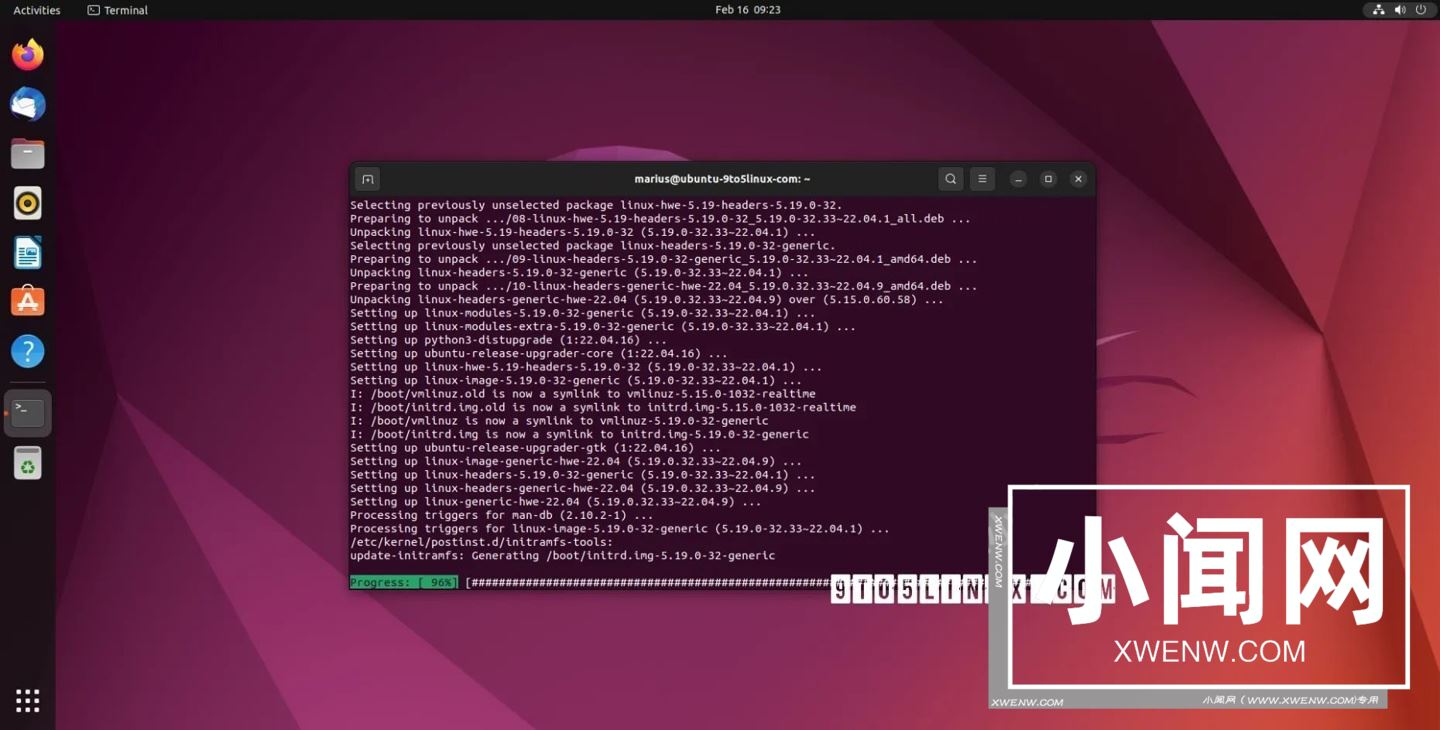Open LibreOffice Writer from the dock
Viewport: 1440px width, 730px height.
[x=28, y=253]
